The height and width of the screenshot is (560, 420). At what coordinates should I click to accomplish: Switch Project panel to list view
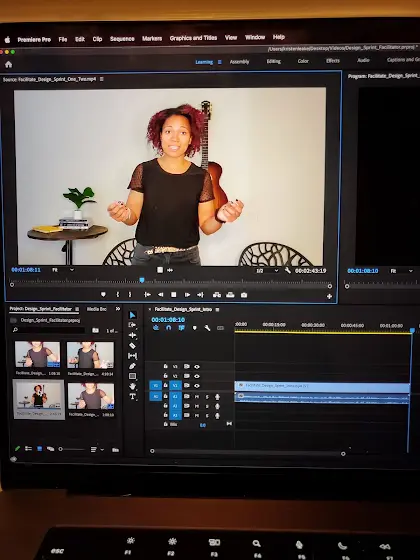click(x=28, y=449)
